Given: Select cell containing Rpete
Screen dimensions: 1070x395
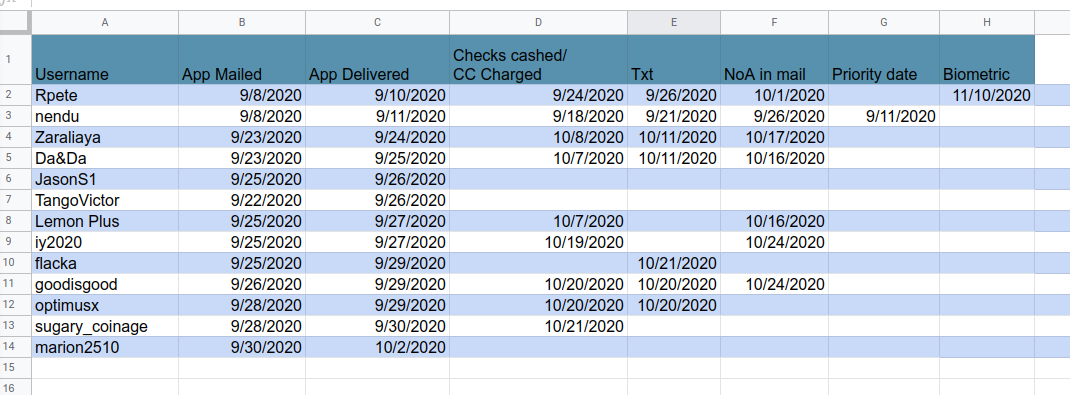Looking at the screenshot, I should 105,96.
